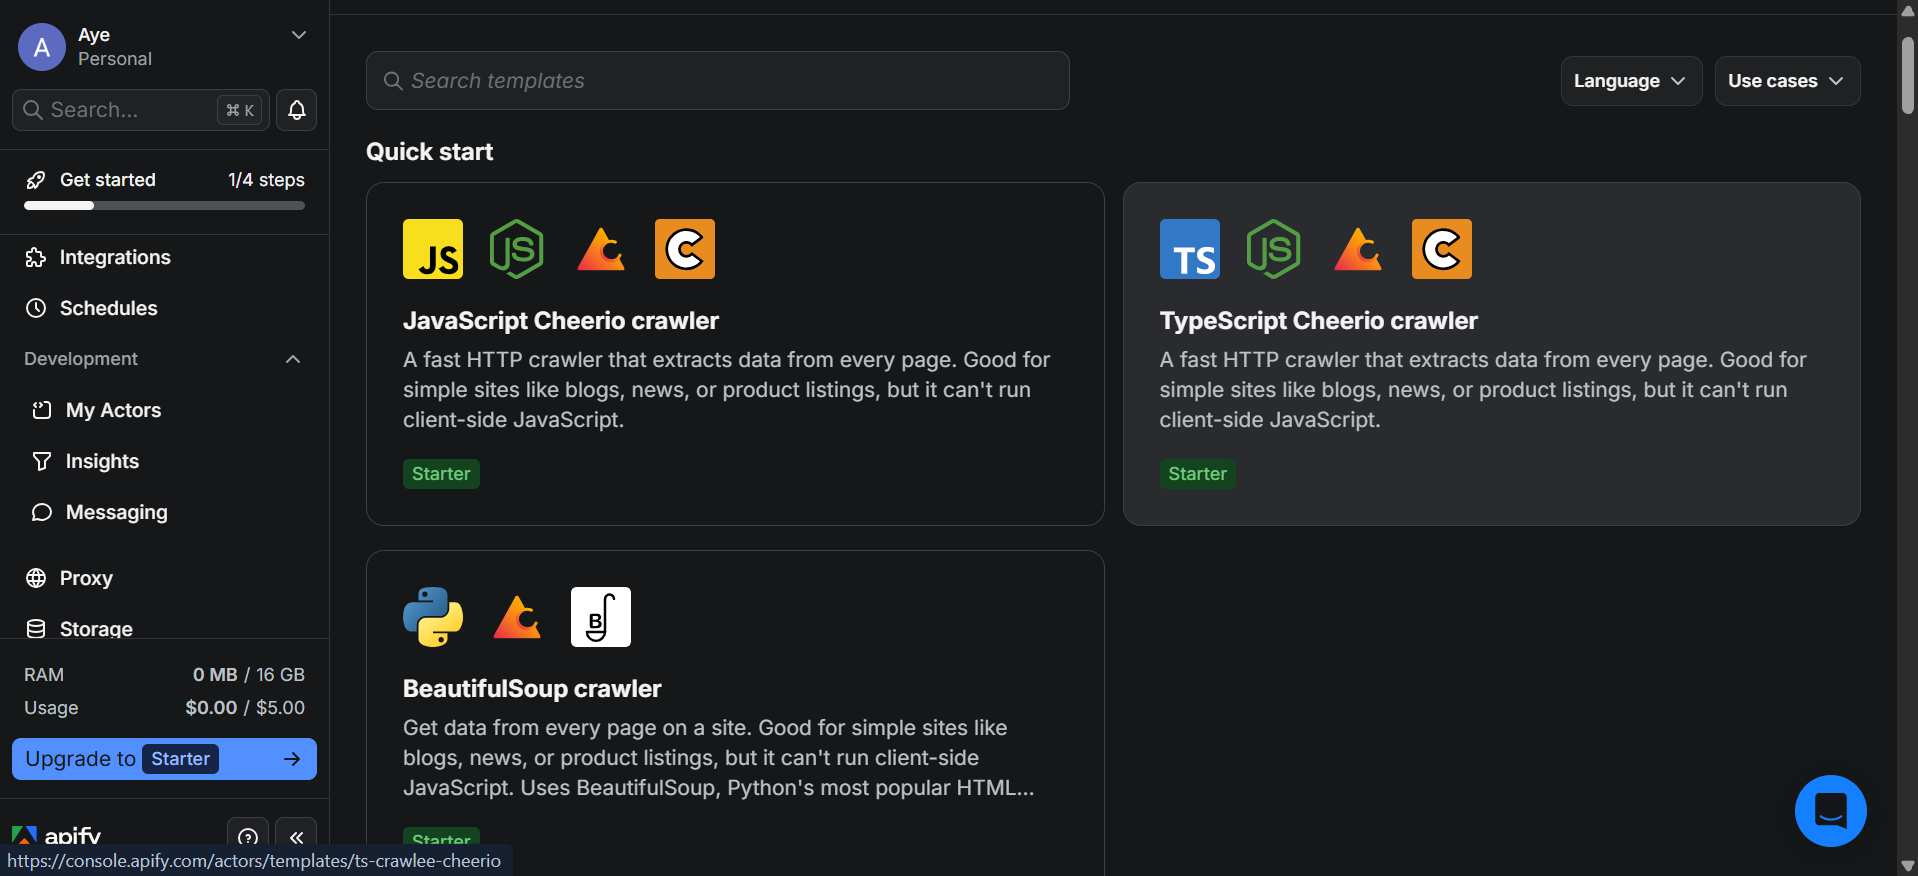Click the My Actors icon
The image size is (1918, 876).
tap(41, 410)
